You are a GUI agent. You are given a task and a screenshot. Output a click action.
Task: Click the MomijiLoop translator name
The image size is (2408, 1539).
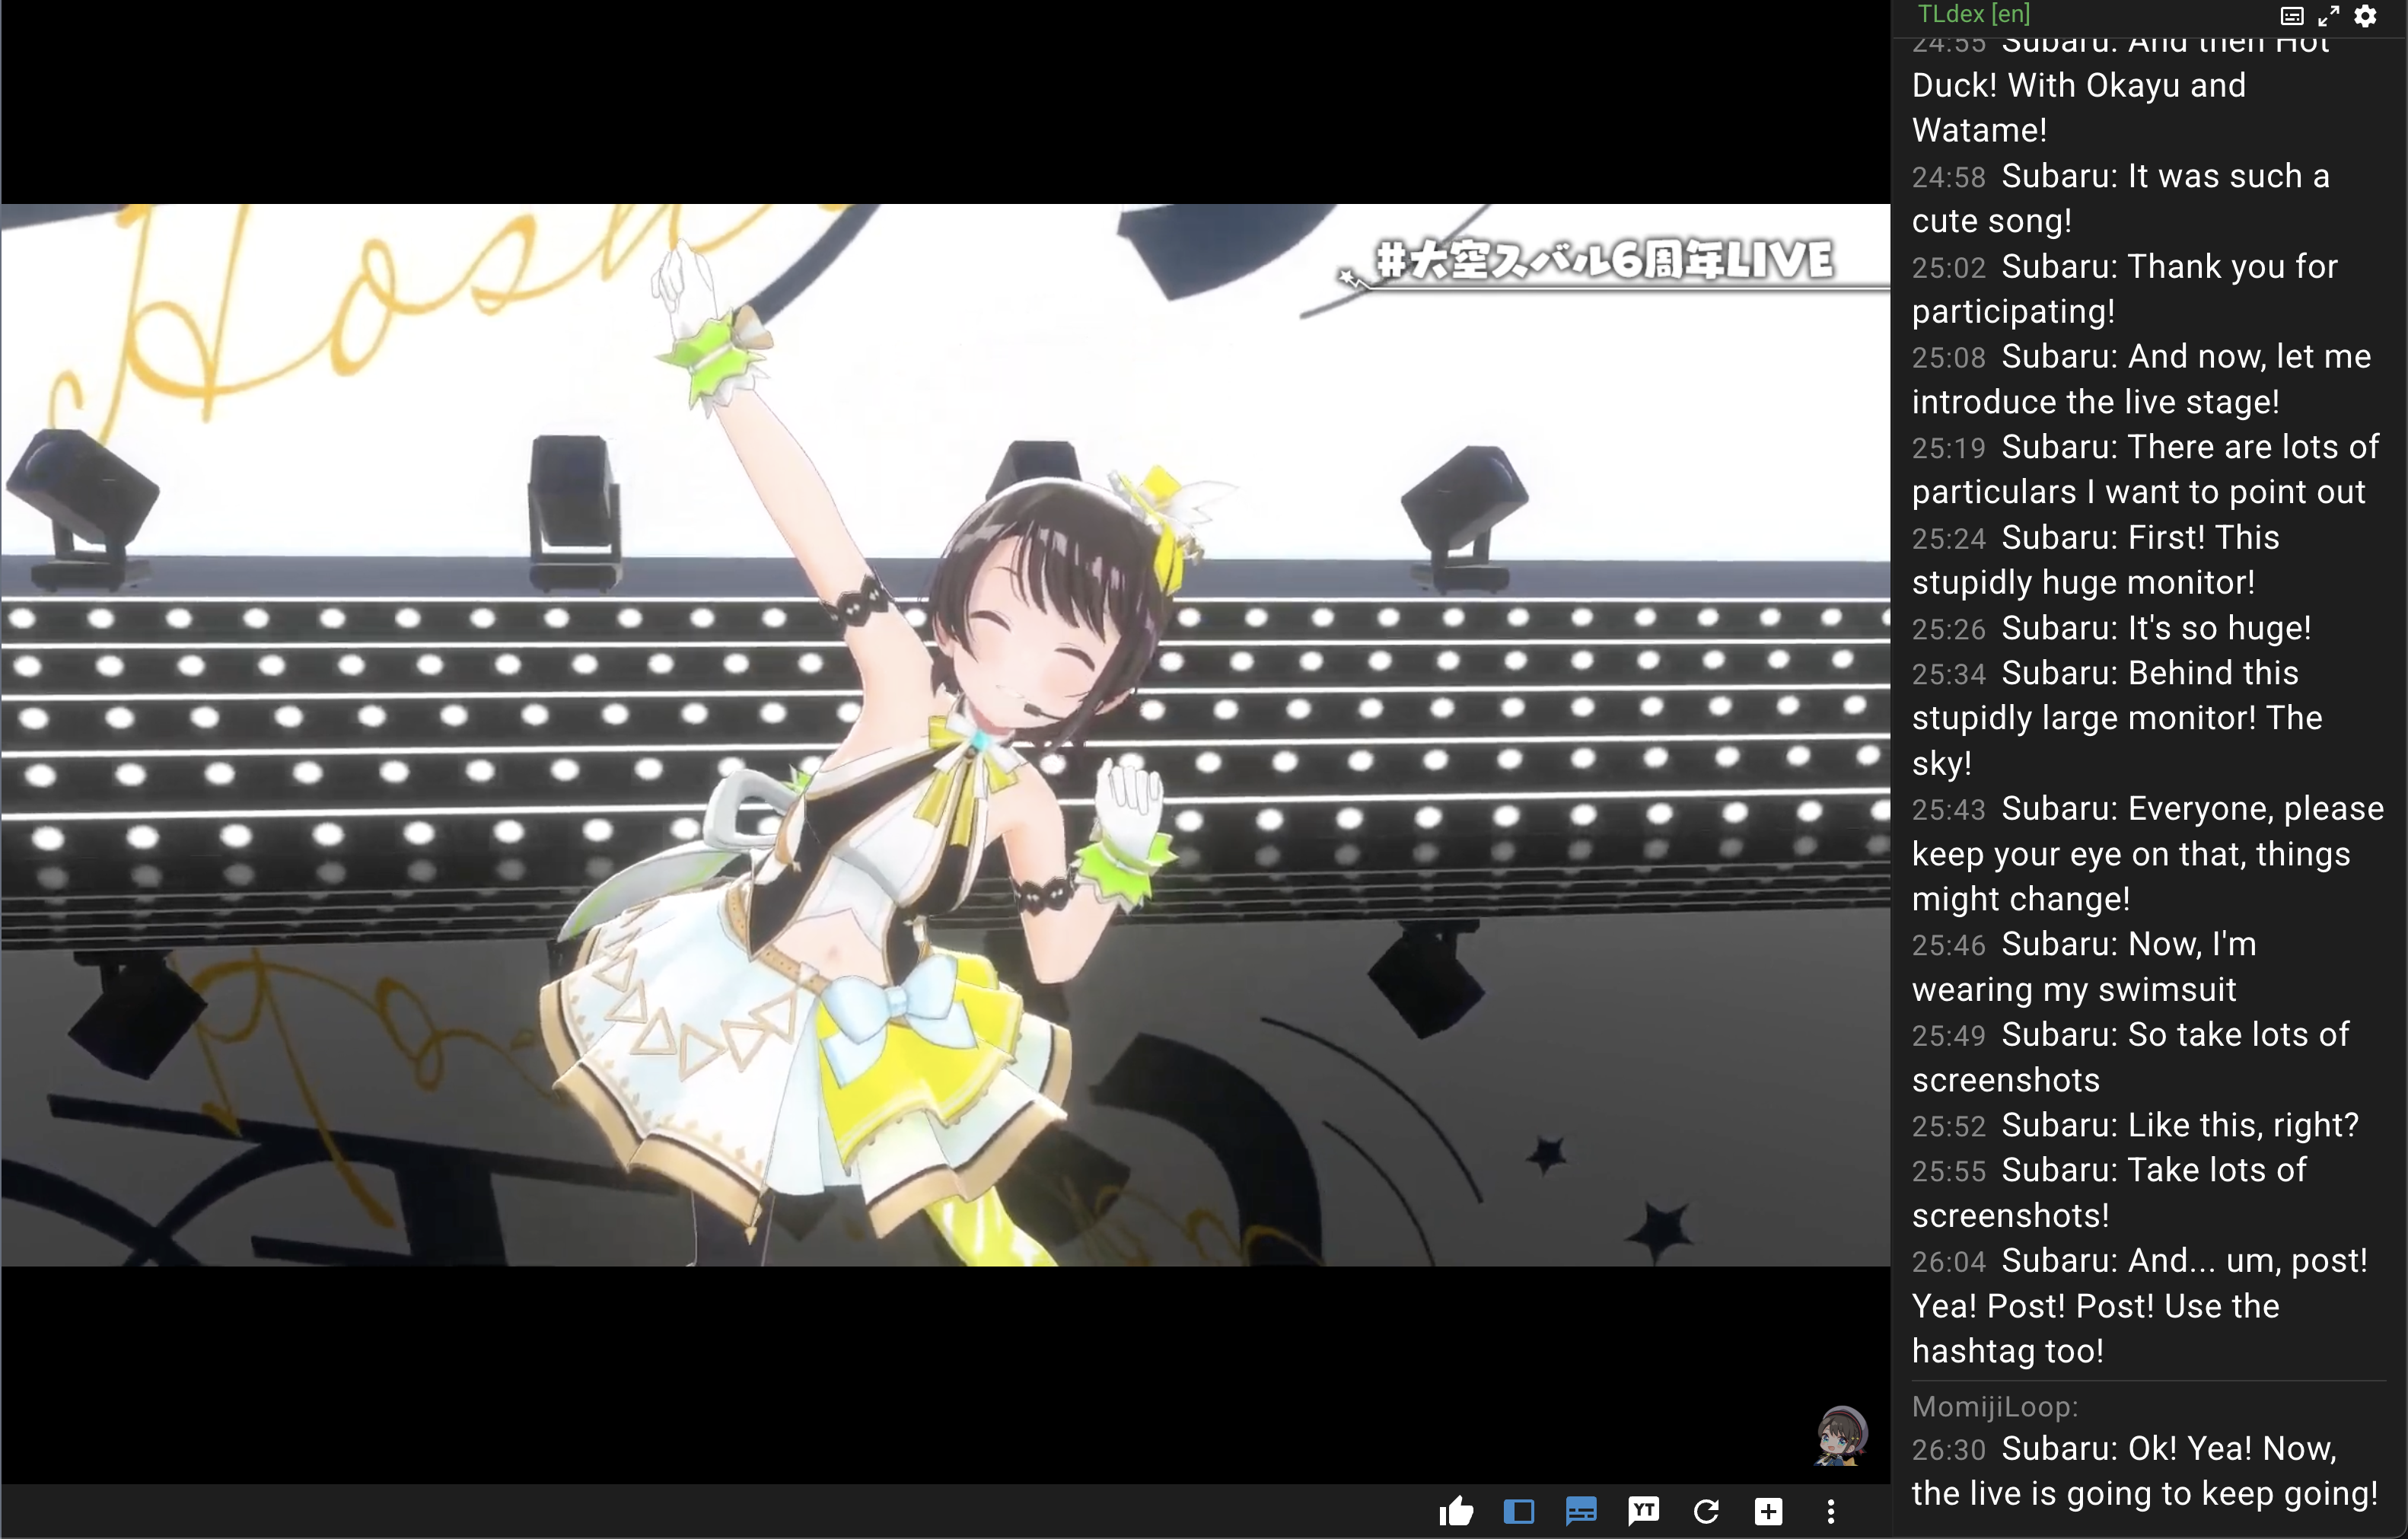tap(1994, 1407)
